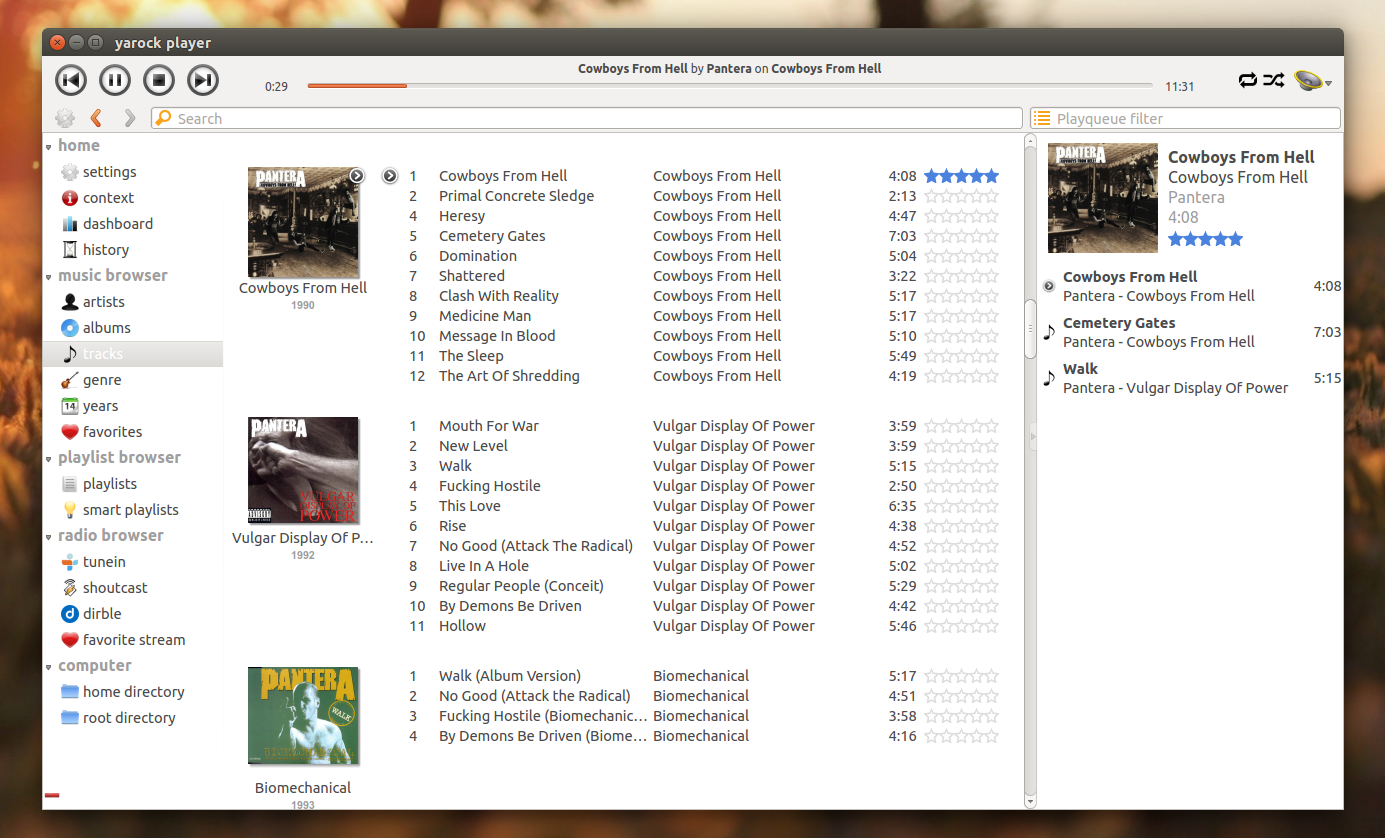
Task: Set star rating for Walk (Album Version)
Action: [961, 676]
